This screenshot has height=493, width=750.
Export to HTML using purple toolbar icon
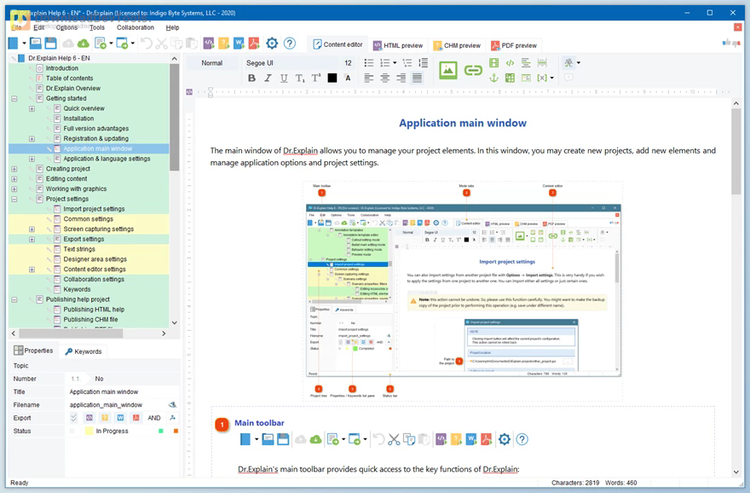tap(209, 44)
